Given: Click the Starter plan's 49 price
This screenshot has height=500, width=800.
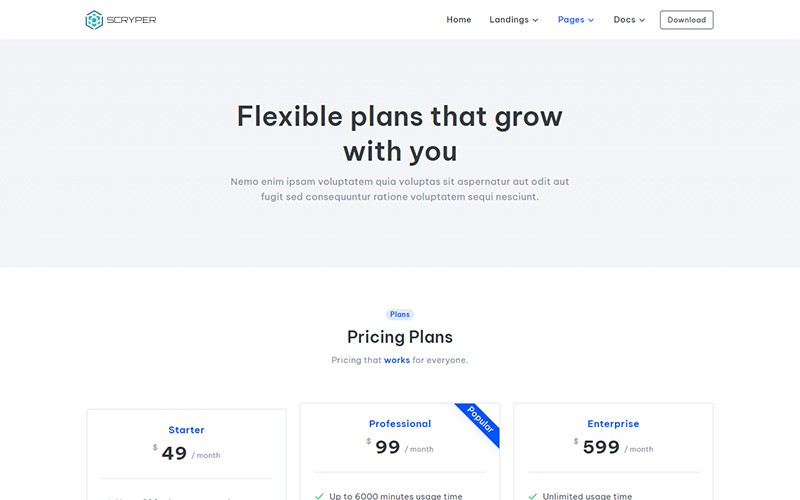Looking at the screenshot, I should 174,454.
